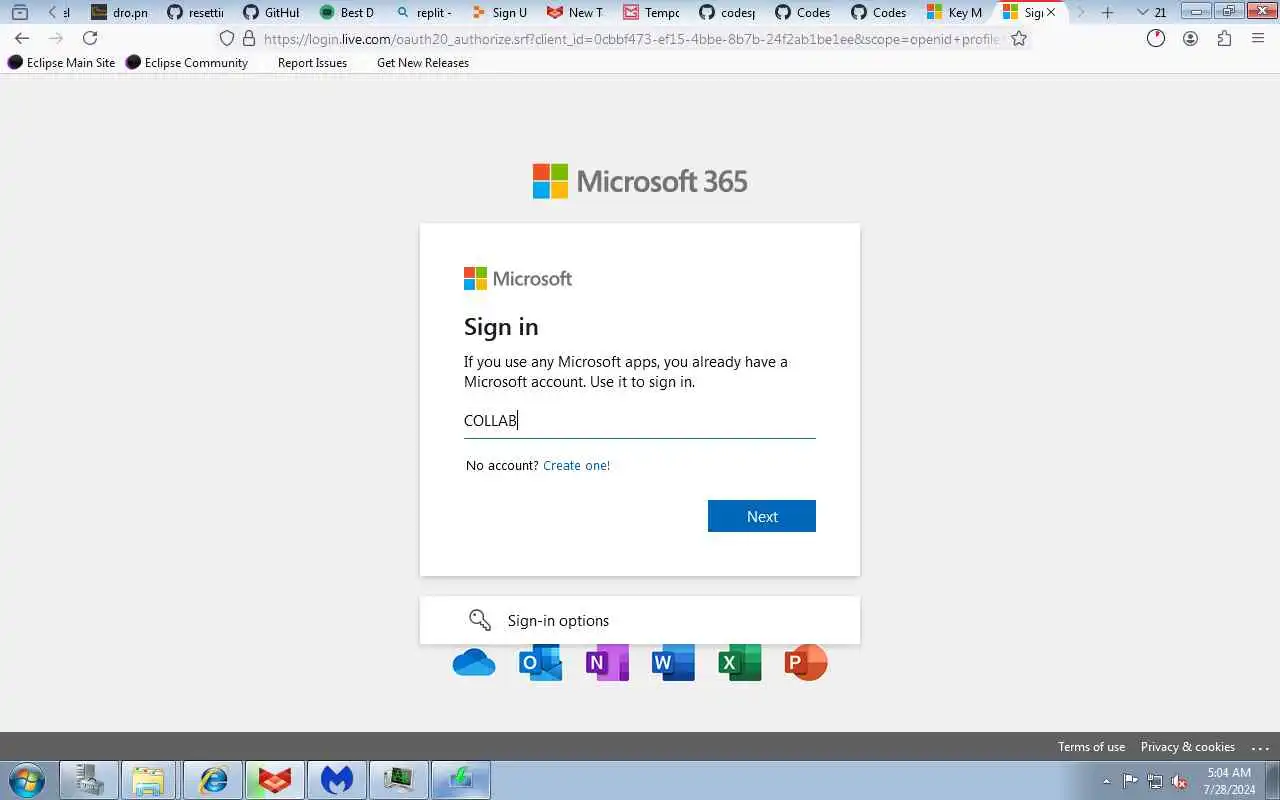Open the browser account icon
Screen dimensions: 1280x800
coord(1190,38)
